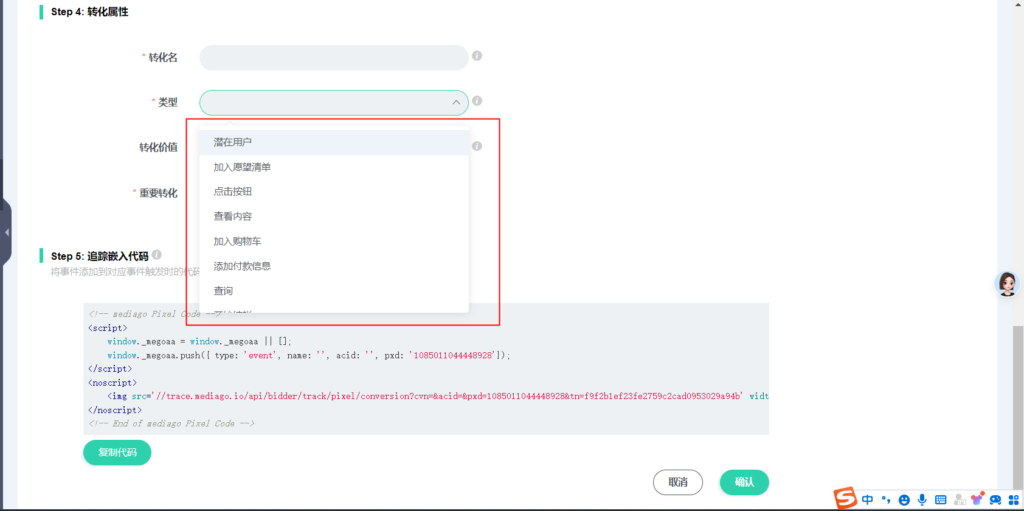Toggle the 中 Chinese input mode icon
Image resolution: width=1024 pixels, height=511 pixels.
pos(867,500)
